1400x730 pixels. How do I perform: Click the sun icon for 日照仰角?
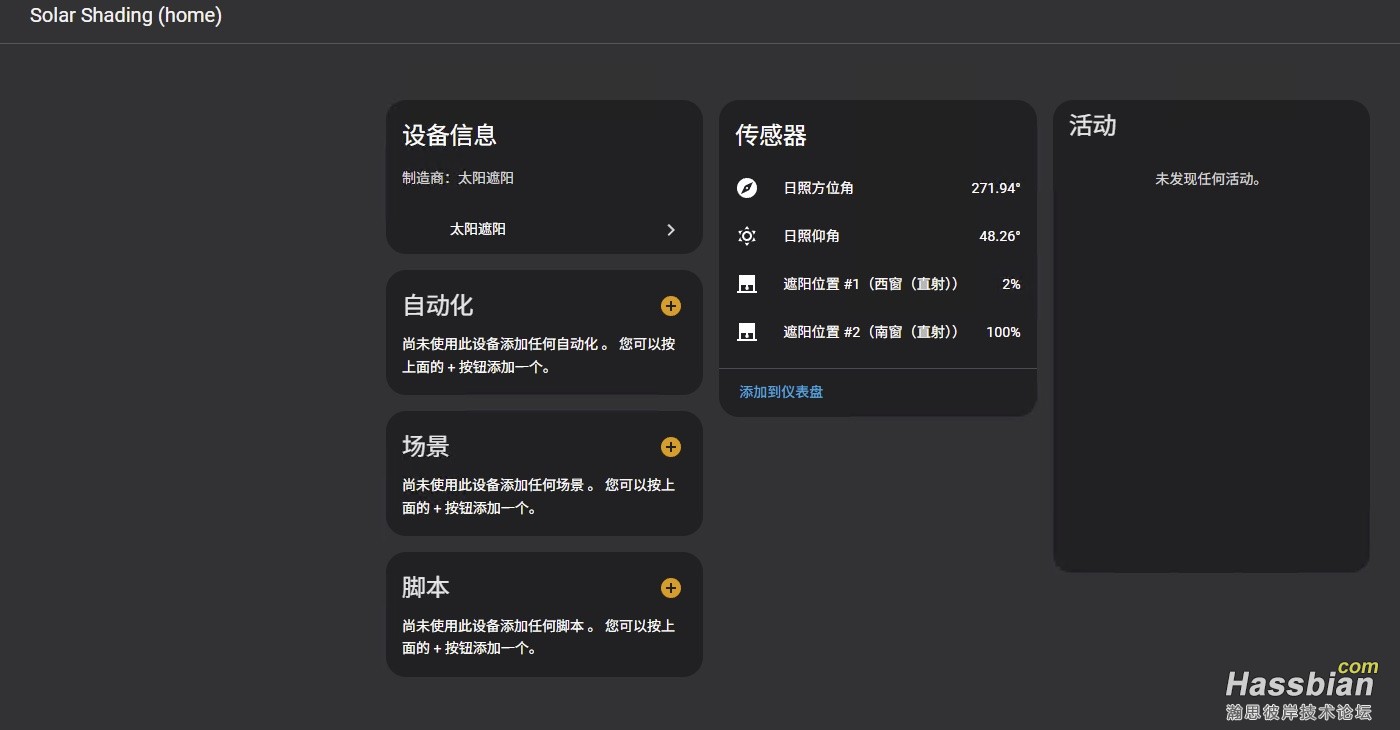(747, 236)
